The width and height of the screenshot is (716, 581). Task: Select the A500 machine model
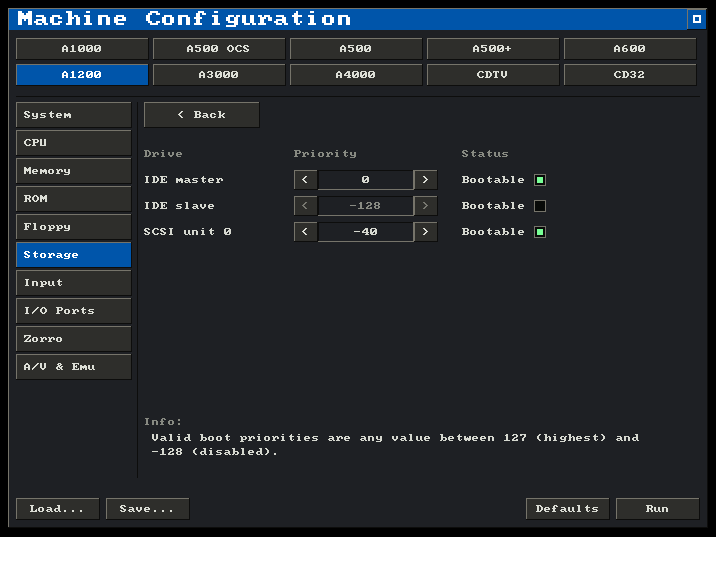pyautogui.click(x=356, y=49)
